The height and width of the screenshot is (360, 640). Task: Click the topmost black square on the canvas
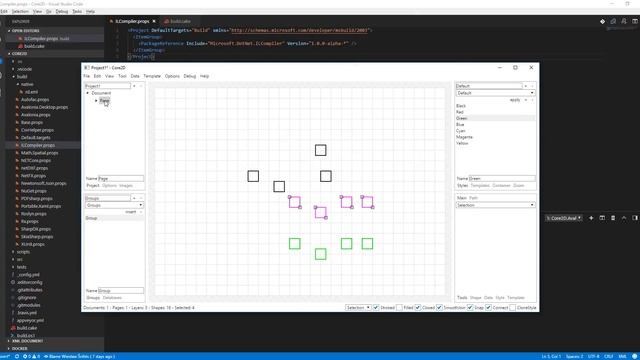click(x=320, y=150)
